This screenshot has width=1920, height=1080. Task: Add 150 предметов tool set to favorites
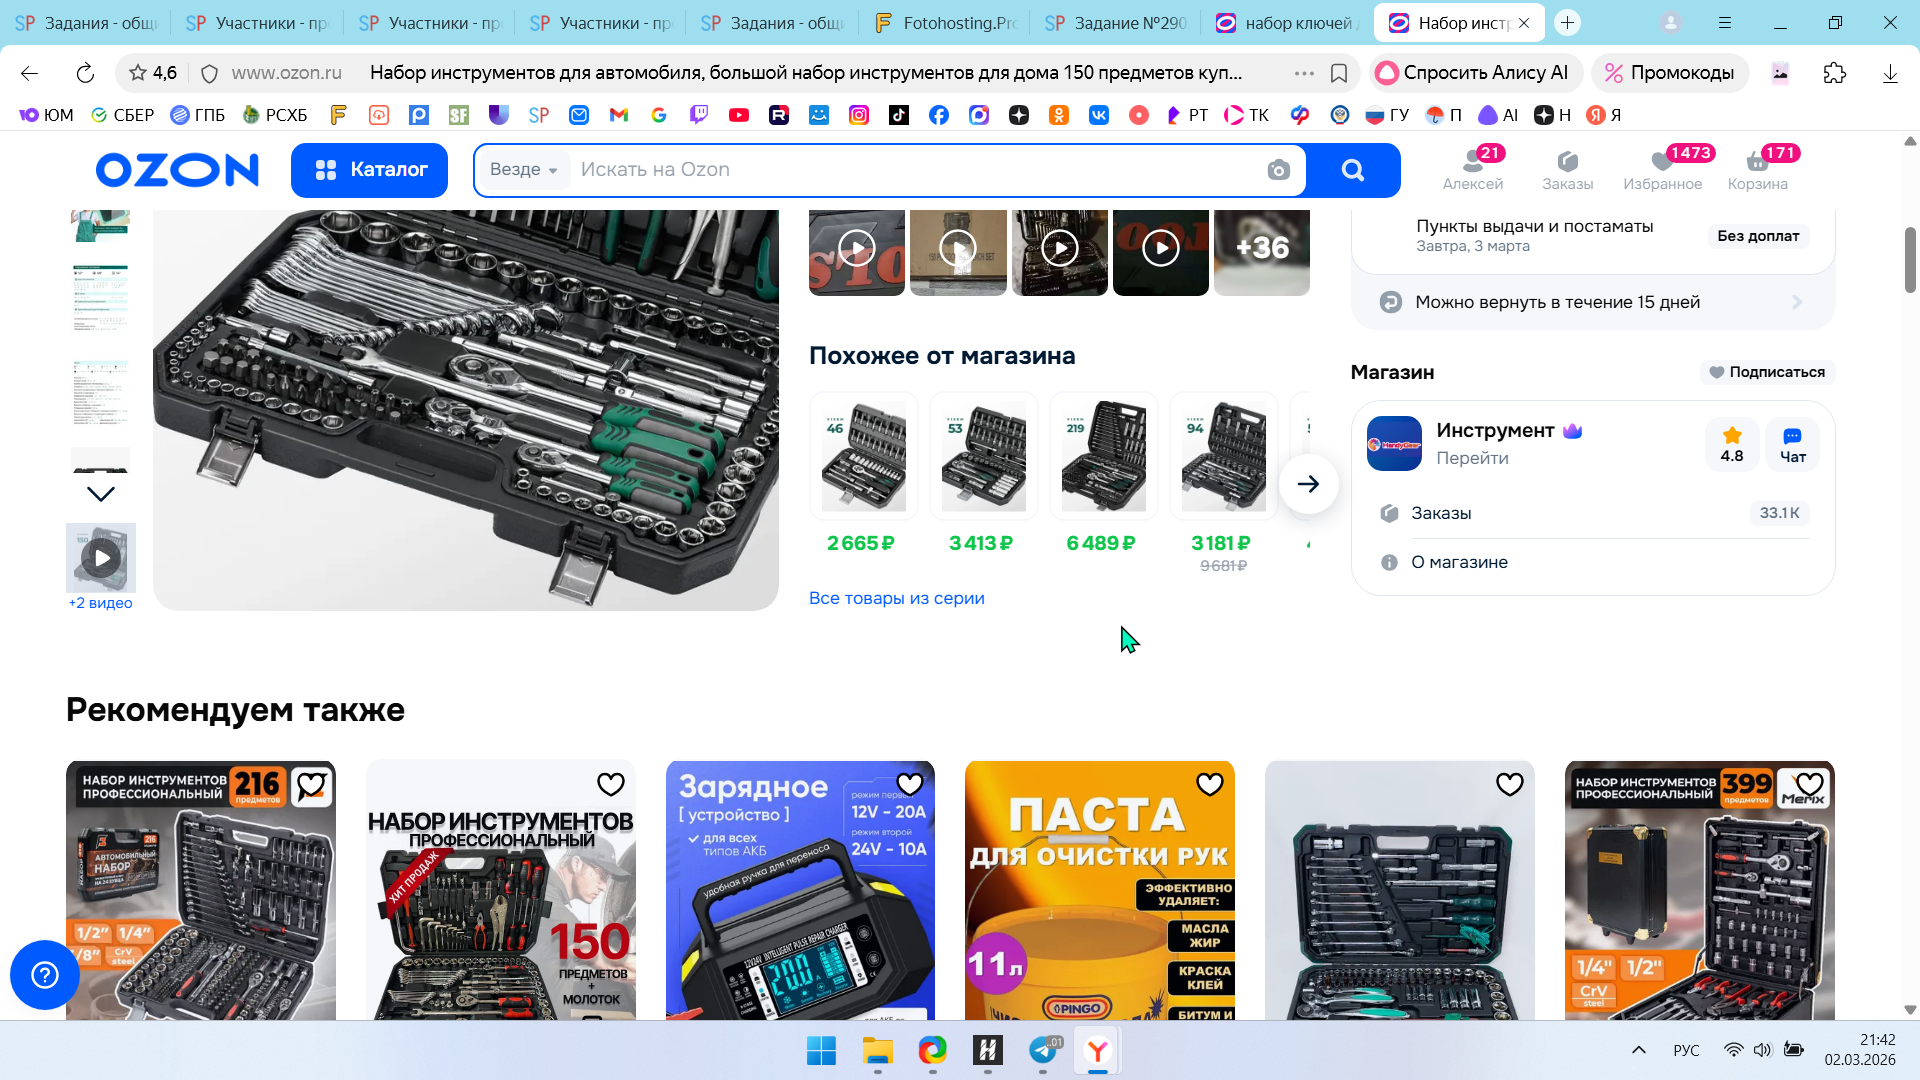pyautogui.click(x=610, y=785)
